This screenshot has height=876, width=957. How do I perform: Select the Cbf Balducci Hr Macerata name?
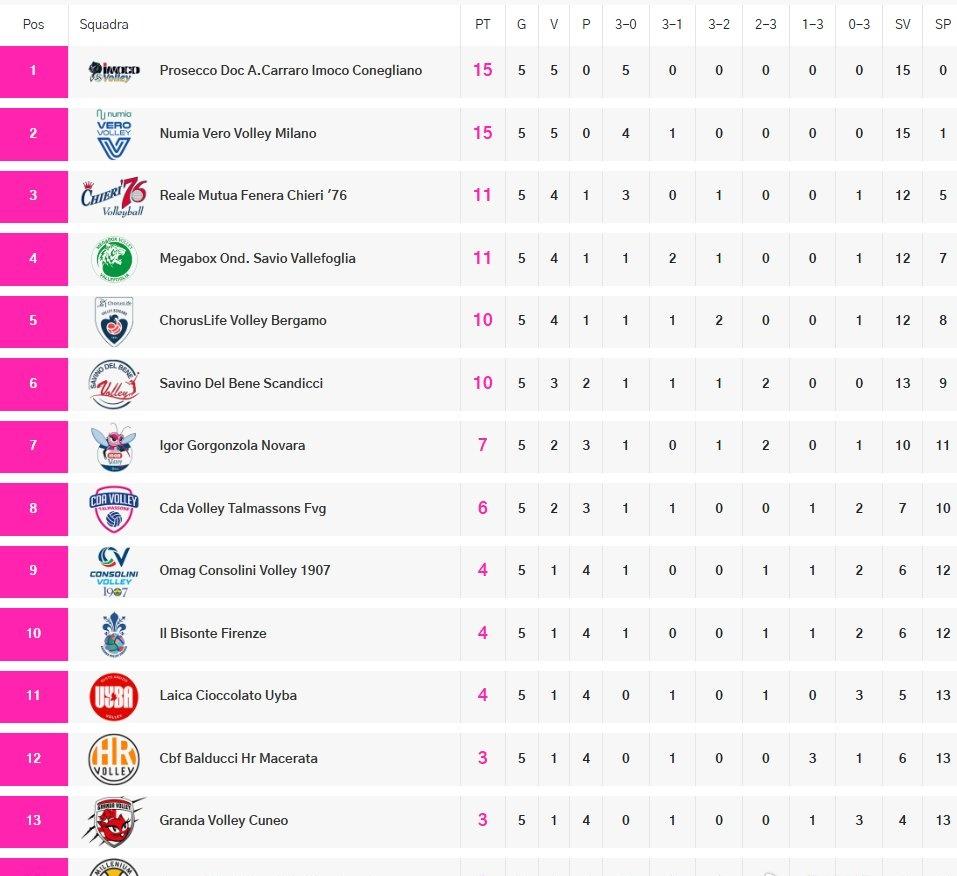[x=239, y=758]
